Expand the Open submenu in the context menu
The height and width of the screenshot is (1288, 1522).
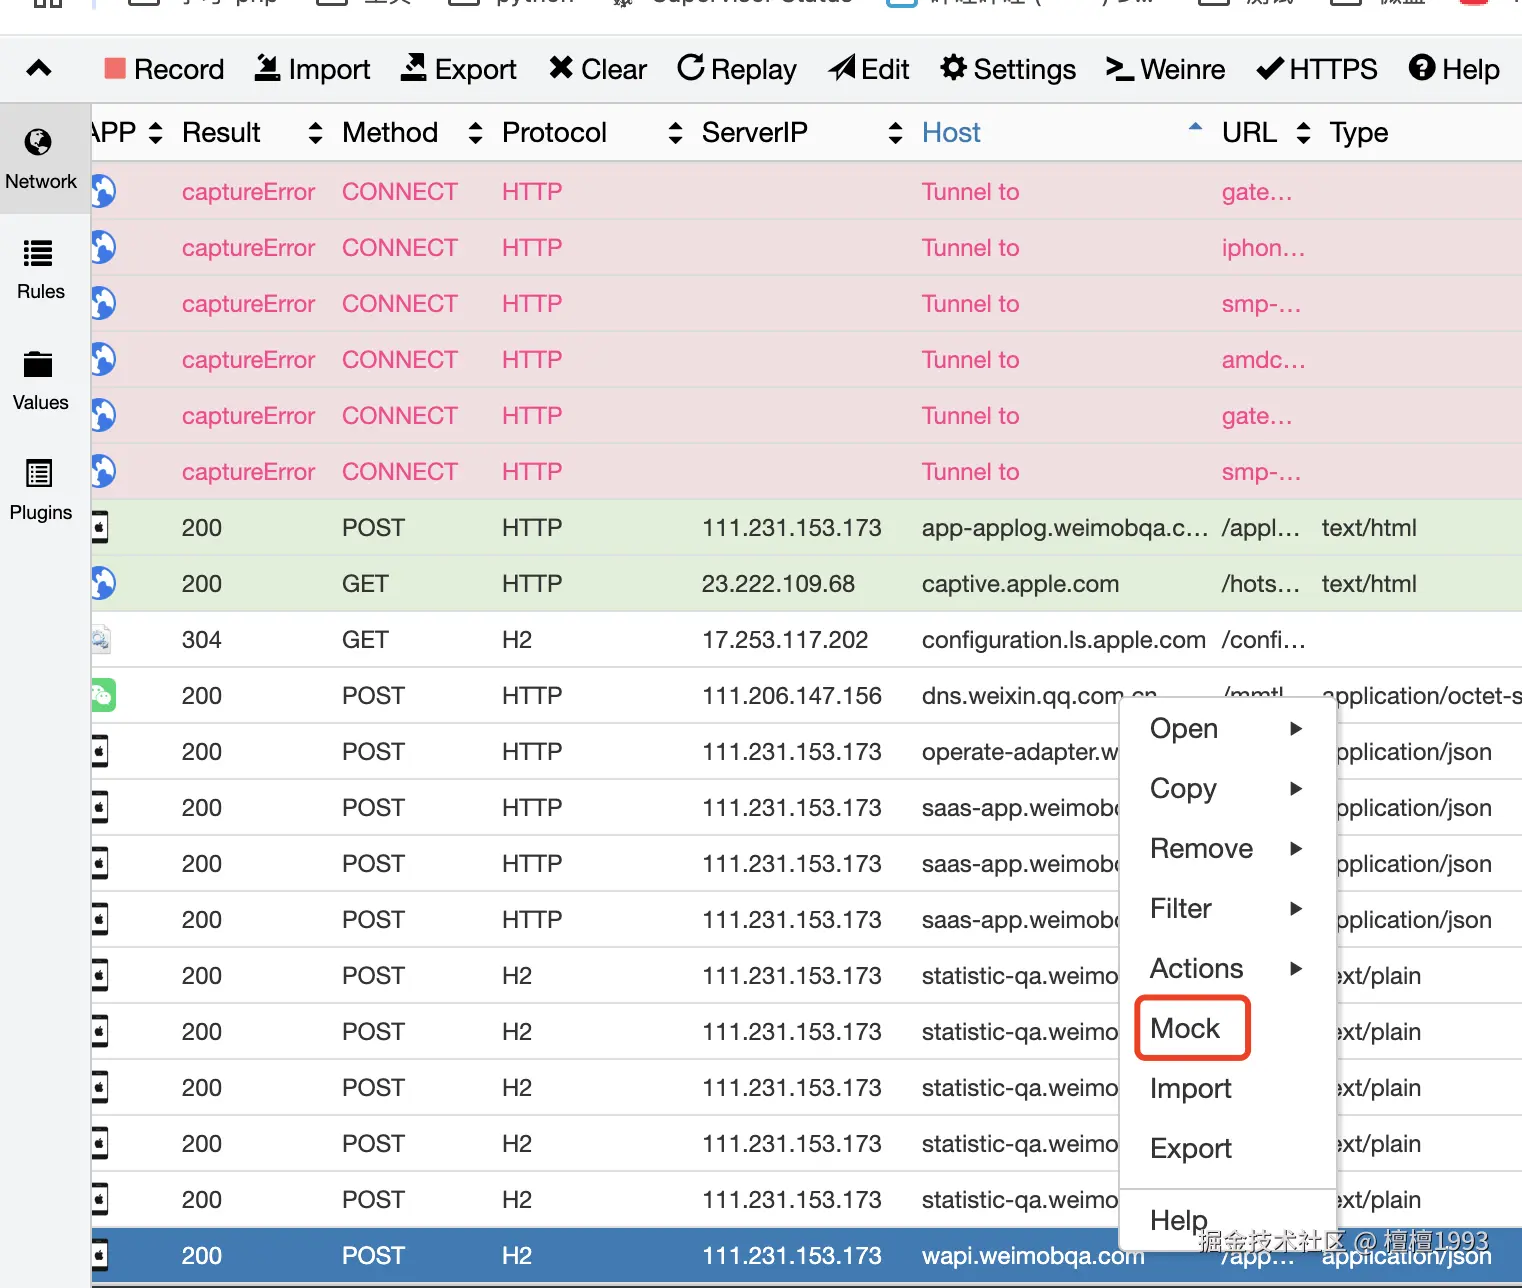[1227, 728]
